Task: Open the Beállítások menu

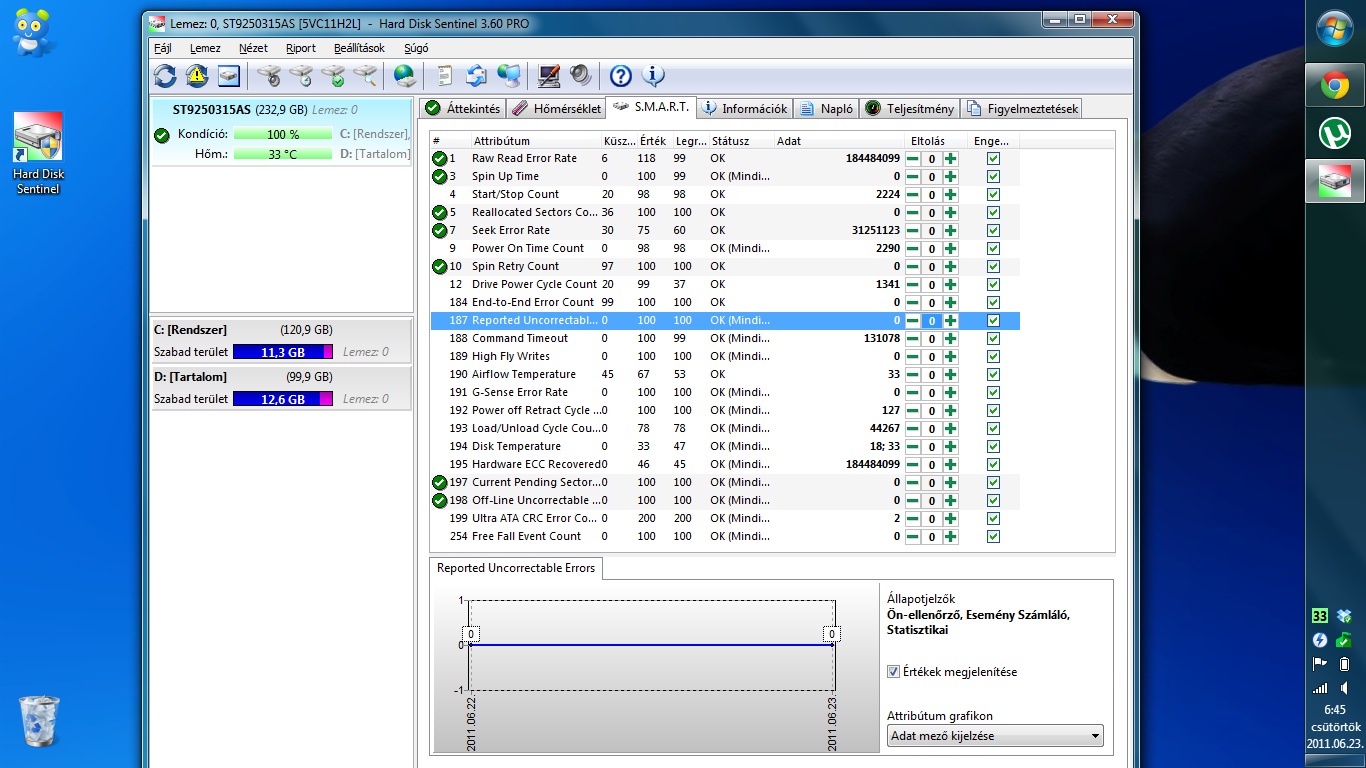Action: point(359,48)
